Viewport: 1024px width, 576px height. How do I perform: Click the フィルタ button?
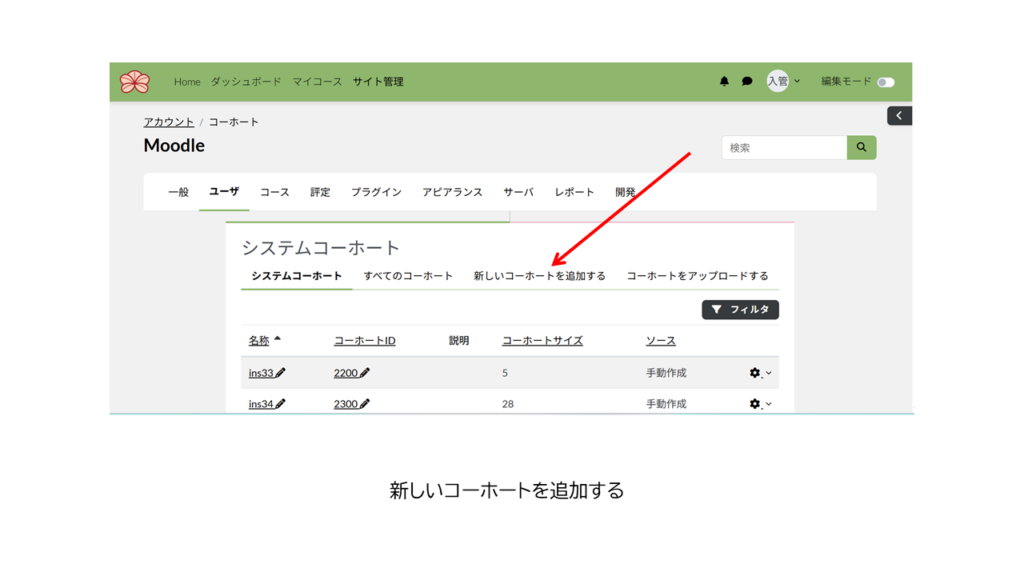(740, 310)
